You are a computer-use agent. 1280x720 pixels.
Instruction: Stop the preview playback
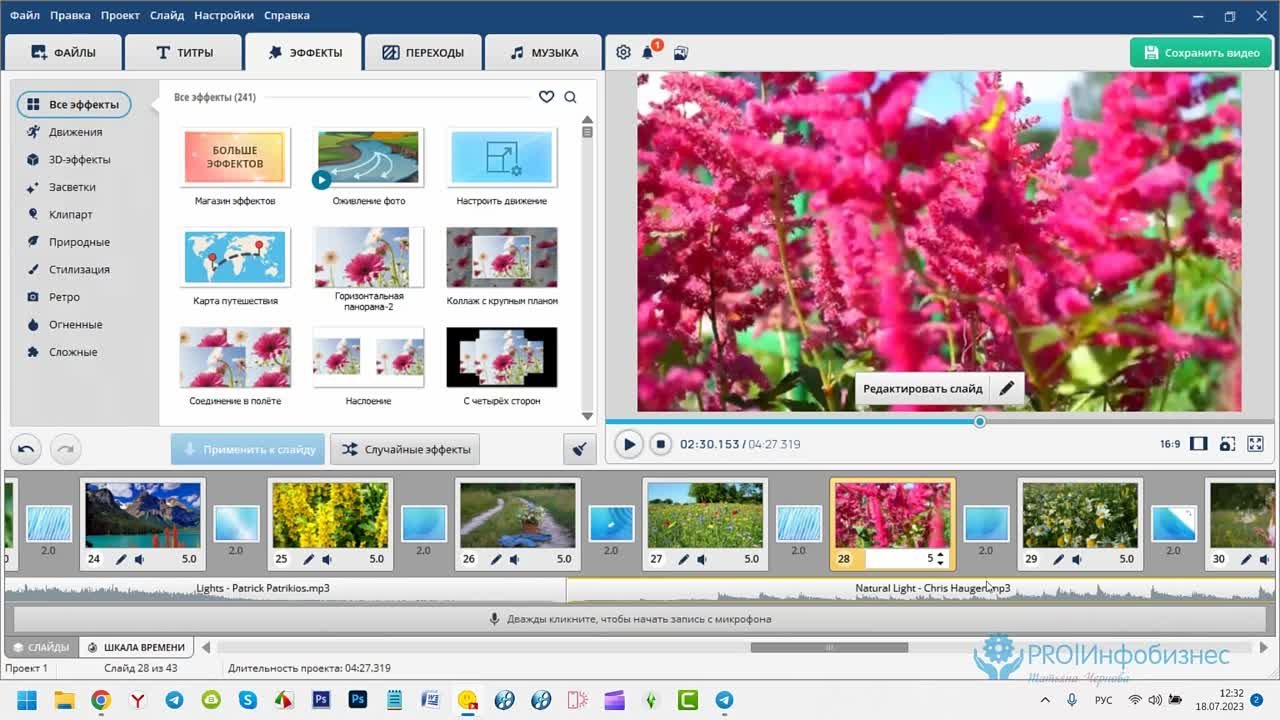coord(660,444)
